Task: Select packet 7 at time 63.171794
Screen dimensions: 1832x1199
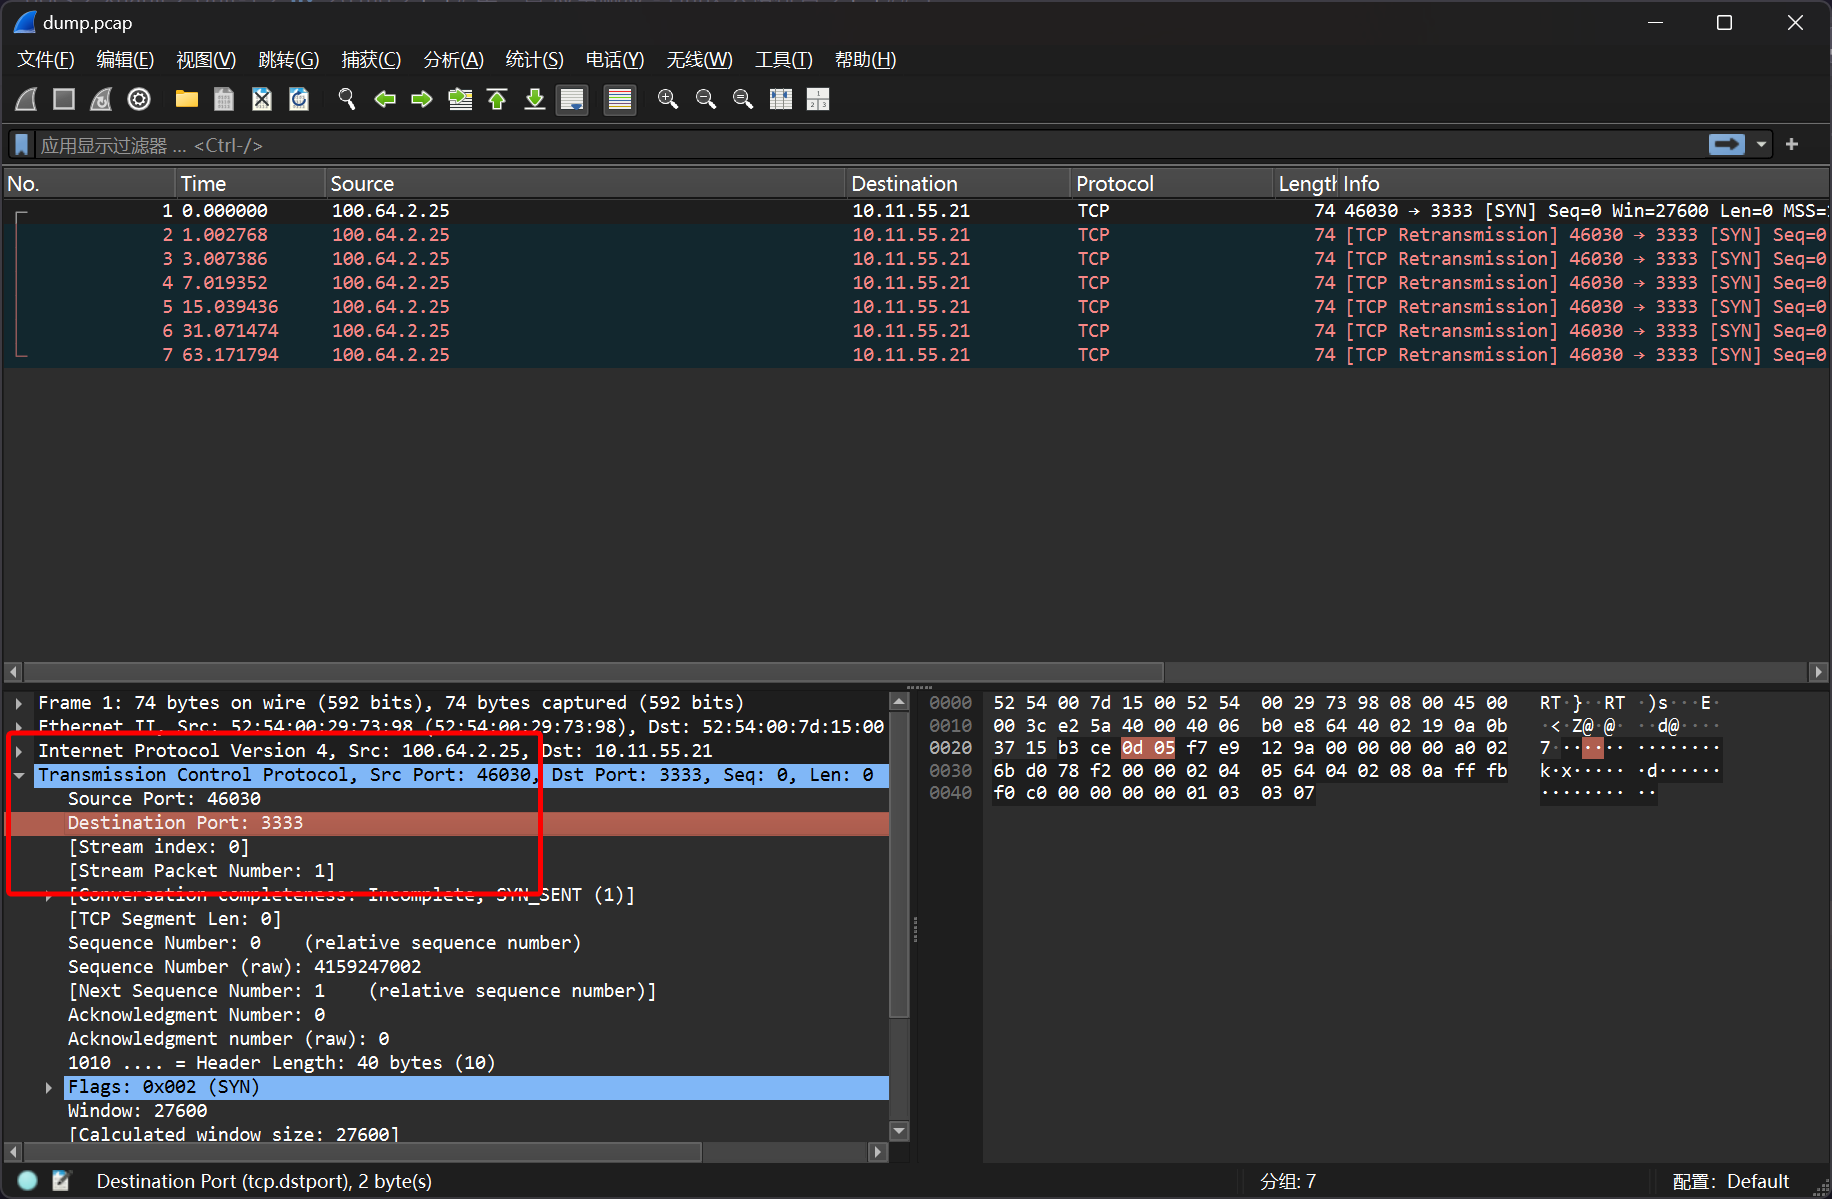Action: click(916, 355)
